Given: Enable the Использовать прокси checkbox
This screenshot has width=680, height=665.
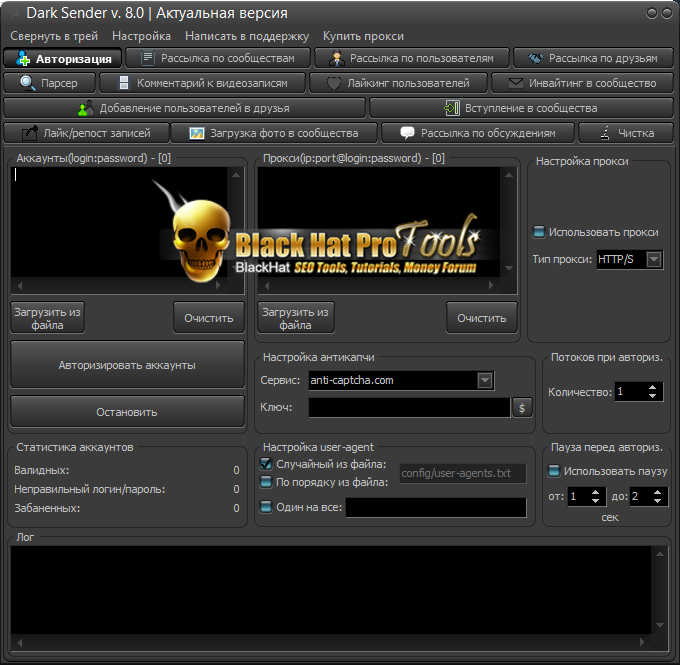Looking at the screenshot, I should tap(539, 232).
